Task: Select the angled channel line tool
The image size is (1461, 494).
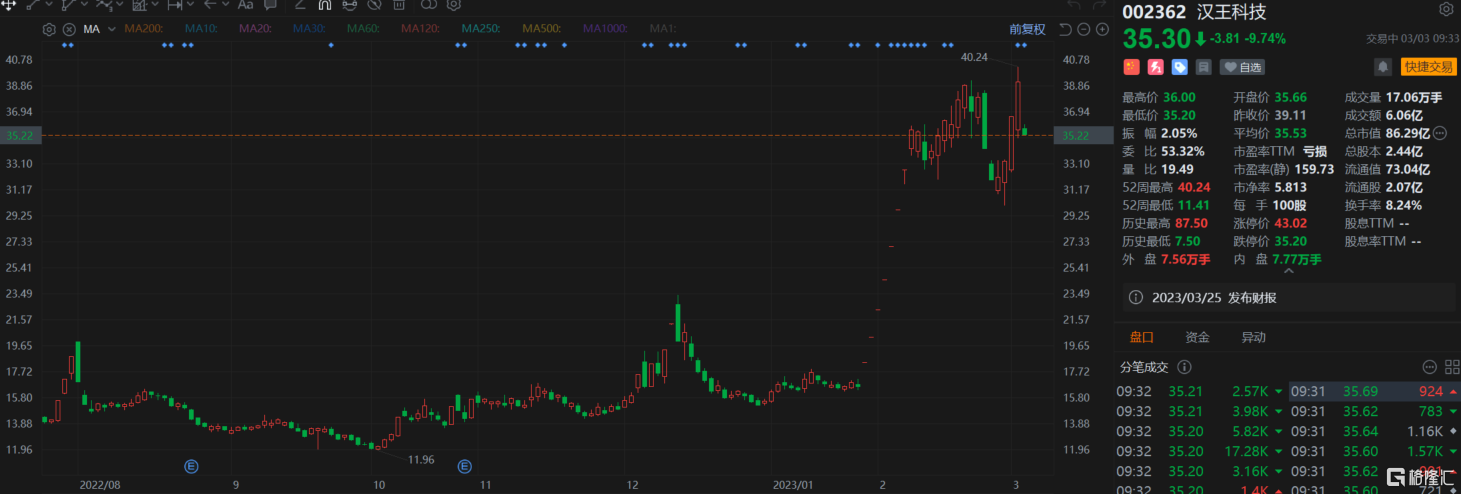Action: coord(69,5)
